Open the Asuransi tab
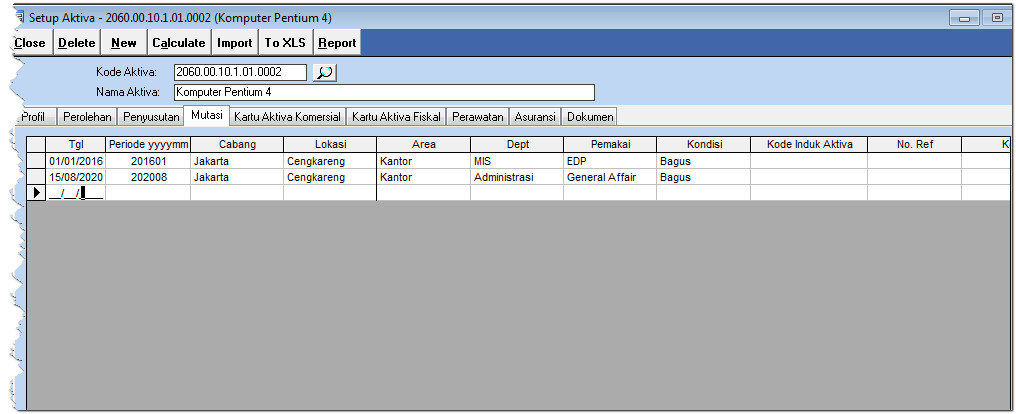This screenshot has width=1016, height=414. coord(535,117)
